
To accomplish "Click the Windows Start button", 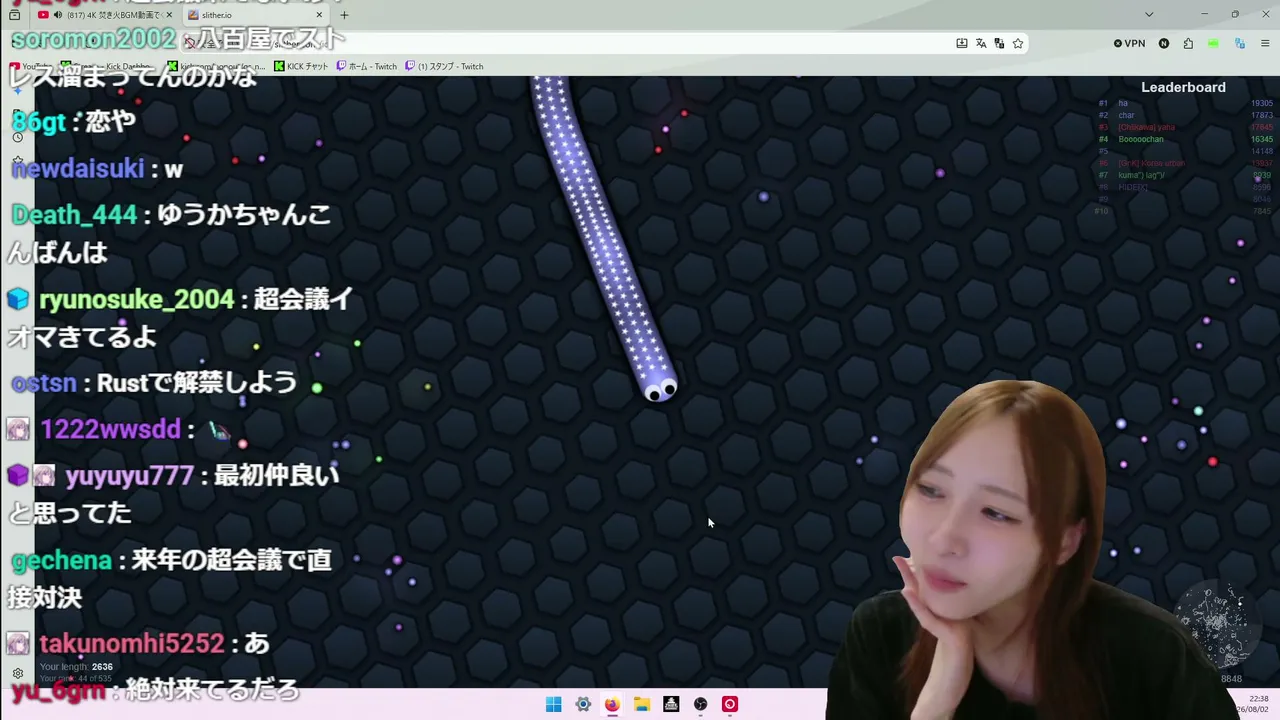I will [553, 704].
